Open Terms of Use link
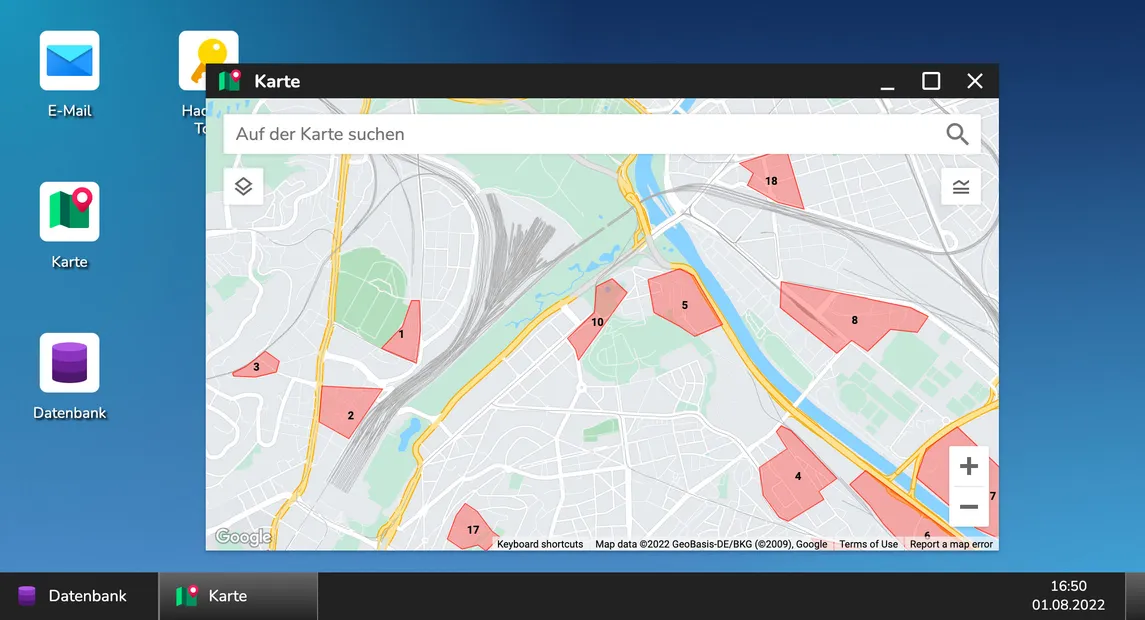 click(868, 544)
